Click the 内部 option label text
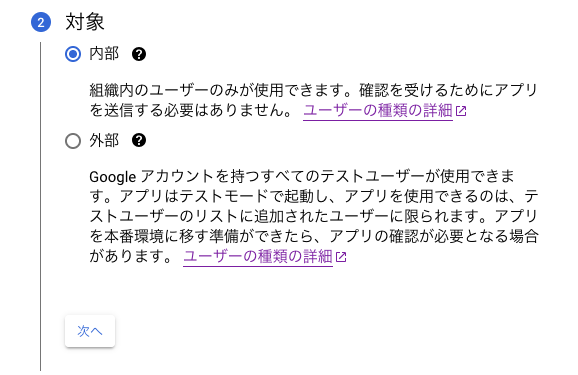This screenshot has width=578, height=375. tap(104, 54)
